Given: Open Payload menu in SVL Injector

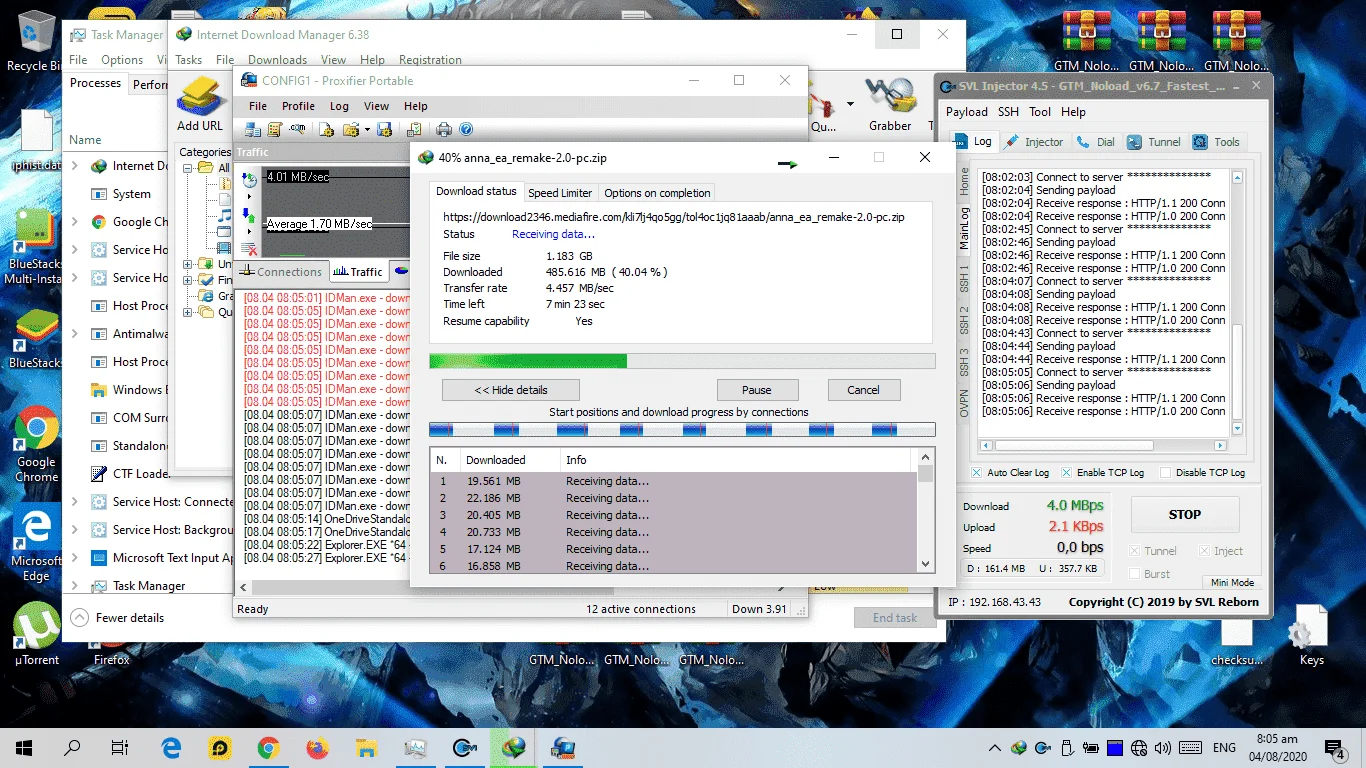Looking at the screenshot, I should (x=967, y=112).
